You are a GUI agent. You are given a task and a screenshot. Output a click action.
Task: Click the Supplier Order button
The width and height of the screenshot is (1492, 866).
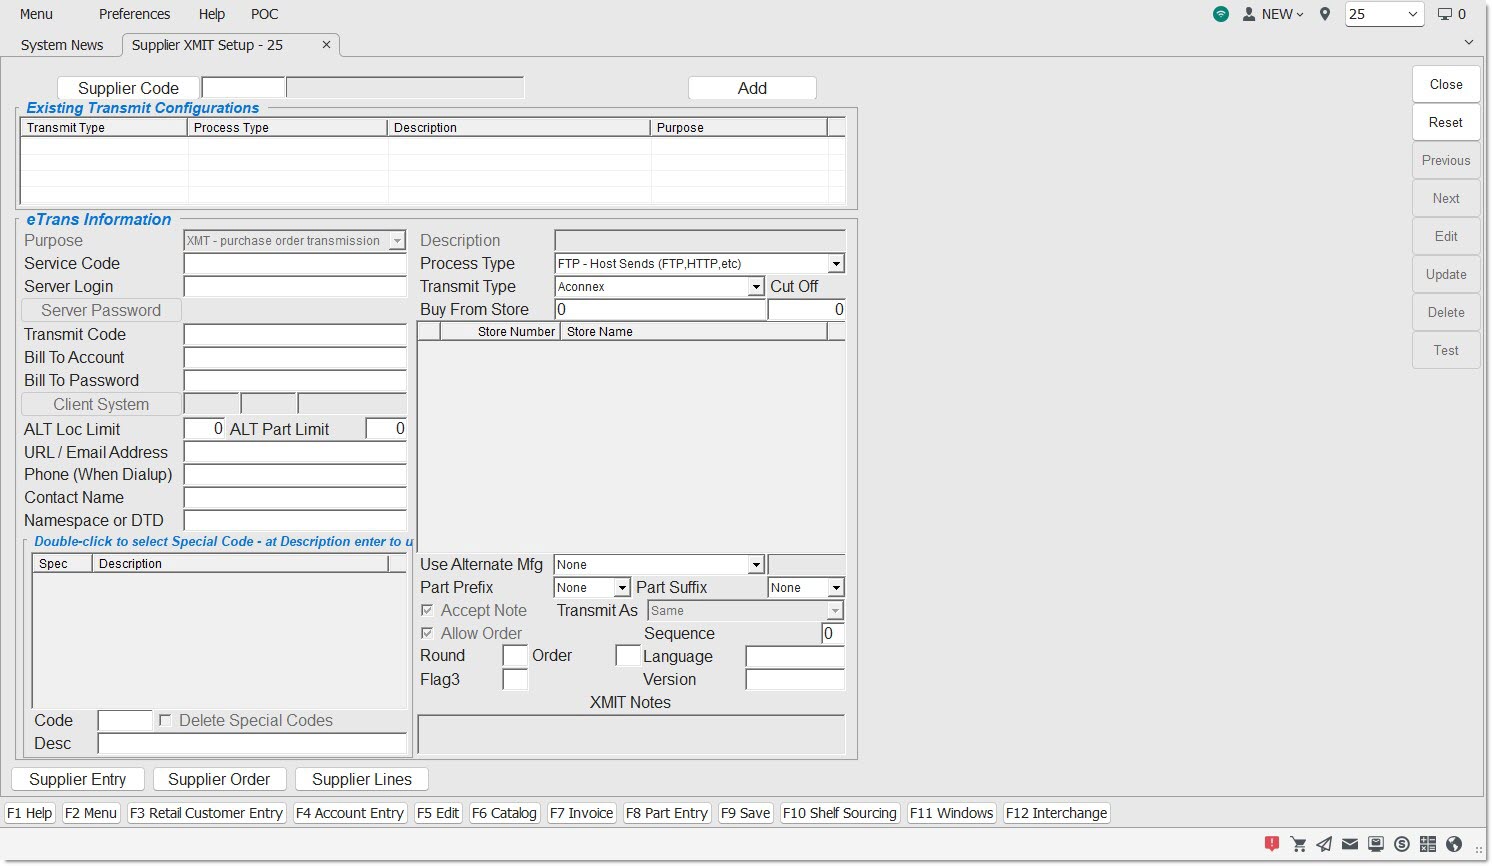click(219, 779)
